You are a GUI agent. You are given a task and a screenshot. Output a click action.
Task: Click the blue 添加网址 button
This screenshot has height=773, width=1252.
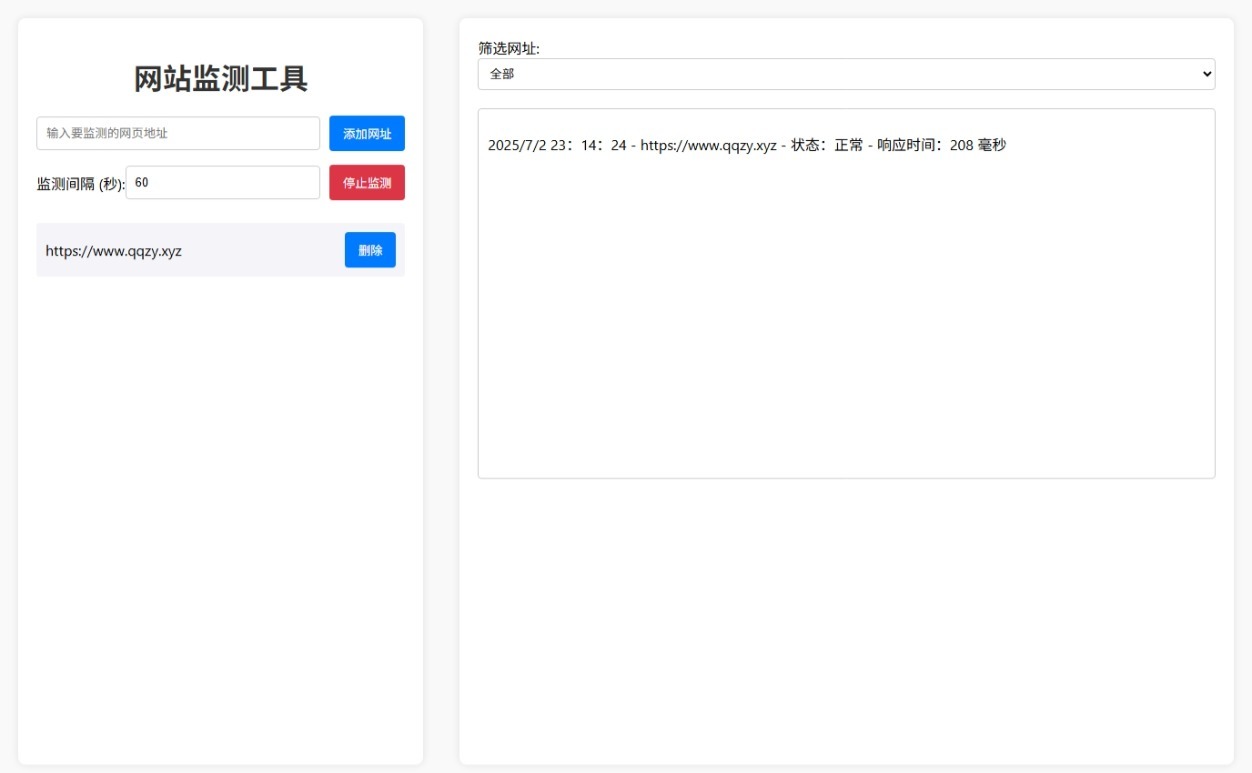tap(366, 133)
